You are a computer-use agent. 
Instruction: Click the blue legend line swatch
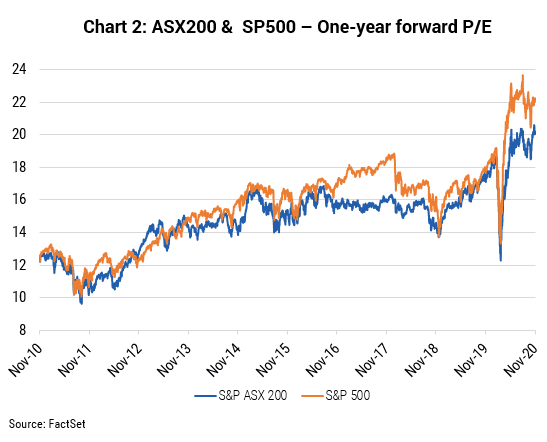click(x=205, y=396)
